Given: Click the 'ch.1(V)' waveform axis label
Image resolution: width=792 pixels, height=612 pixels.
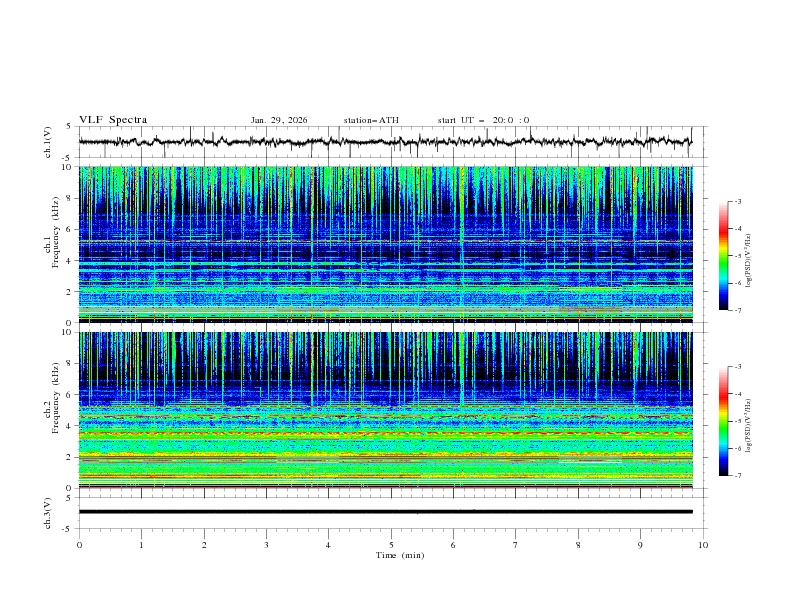Looking at the screenshot, I should [x=48, y=142].
